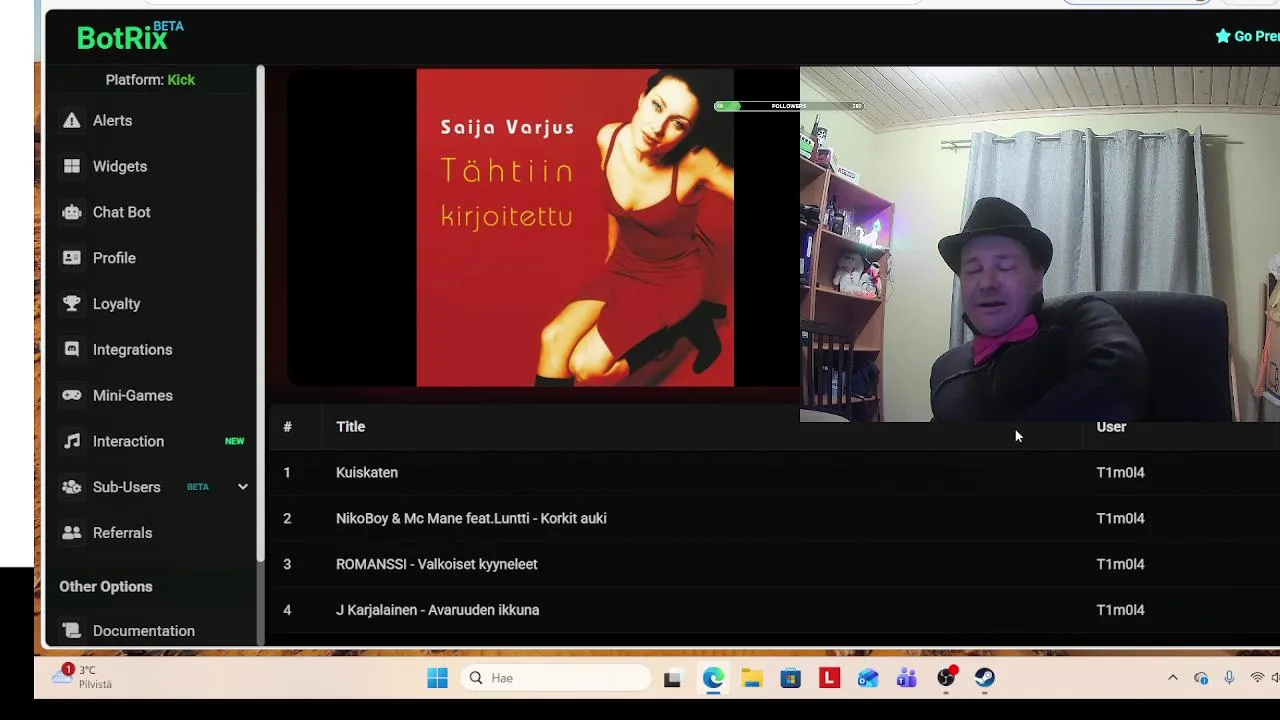Open the Alerts sidebar icon
Viewport: 1280px width, 720px height.
tap(71, 120)
